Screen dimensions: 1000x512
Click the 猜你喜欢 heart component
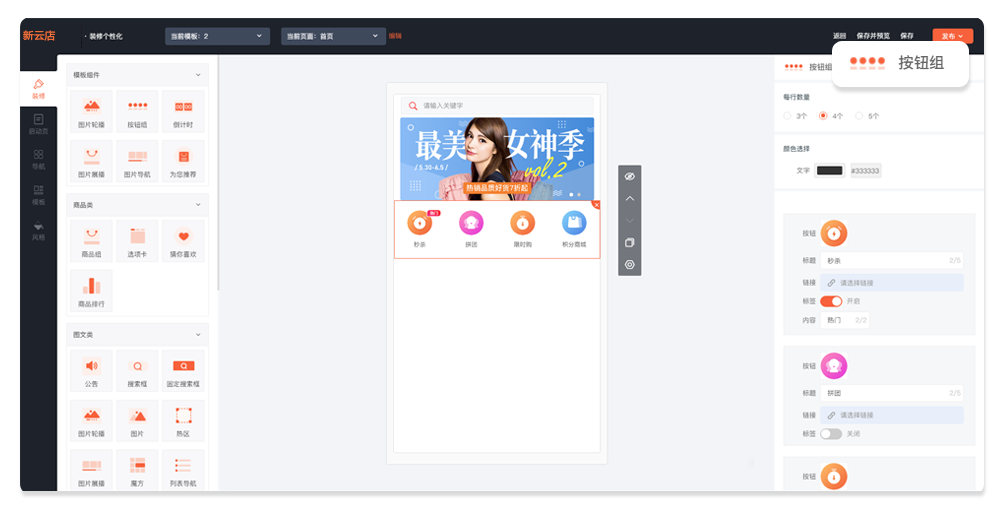(184, 241)
